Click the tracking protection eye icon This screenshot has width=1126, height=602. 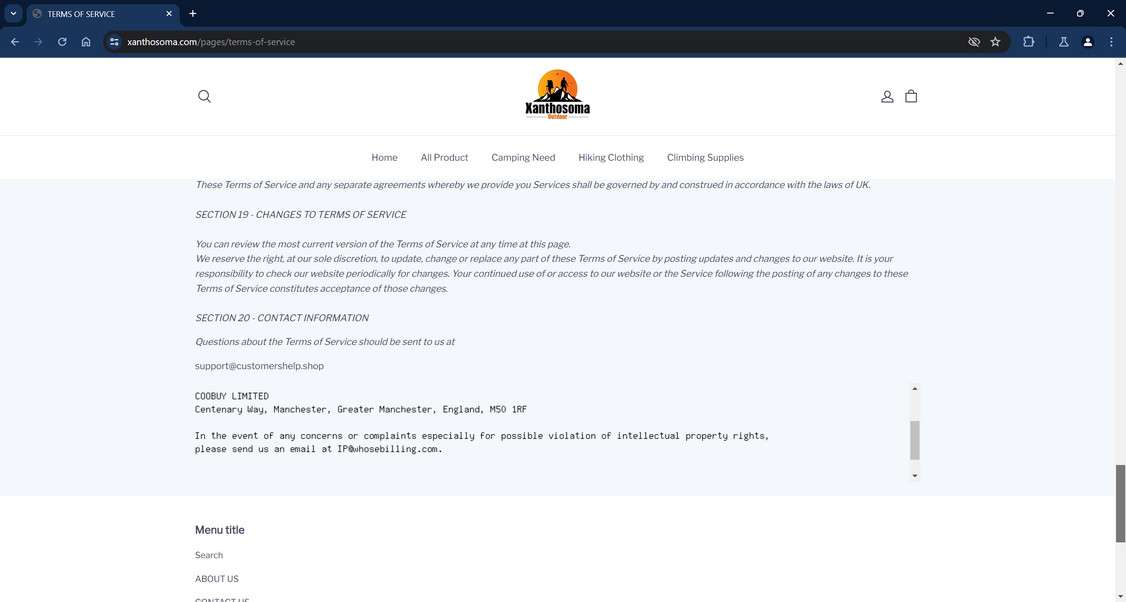click(x=974, y=42)
